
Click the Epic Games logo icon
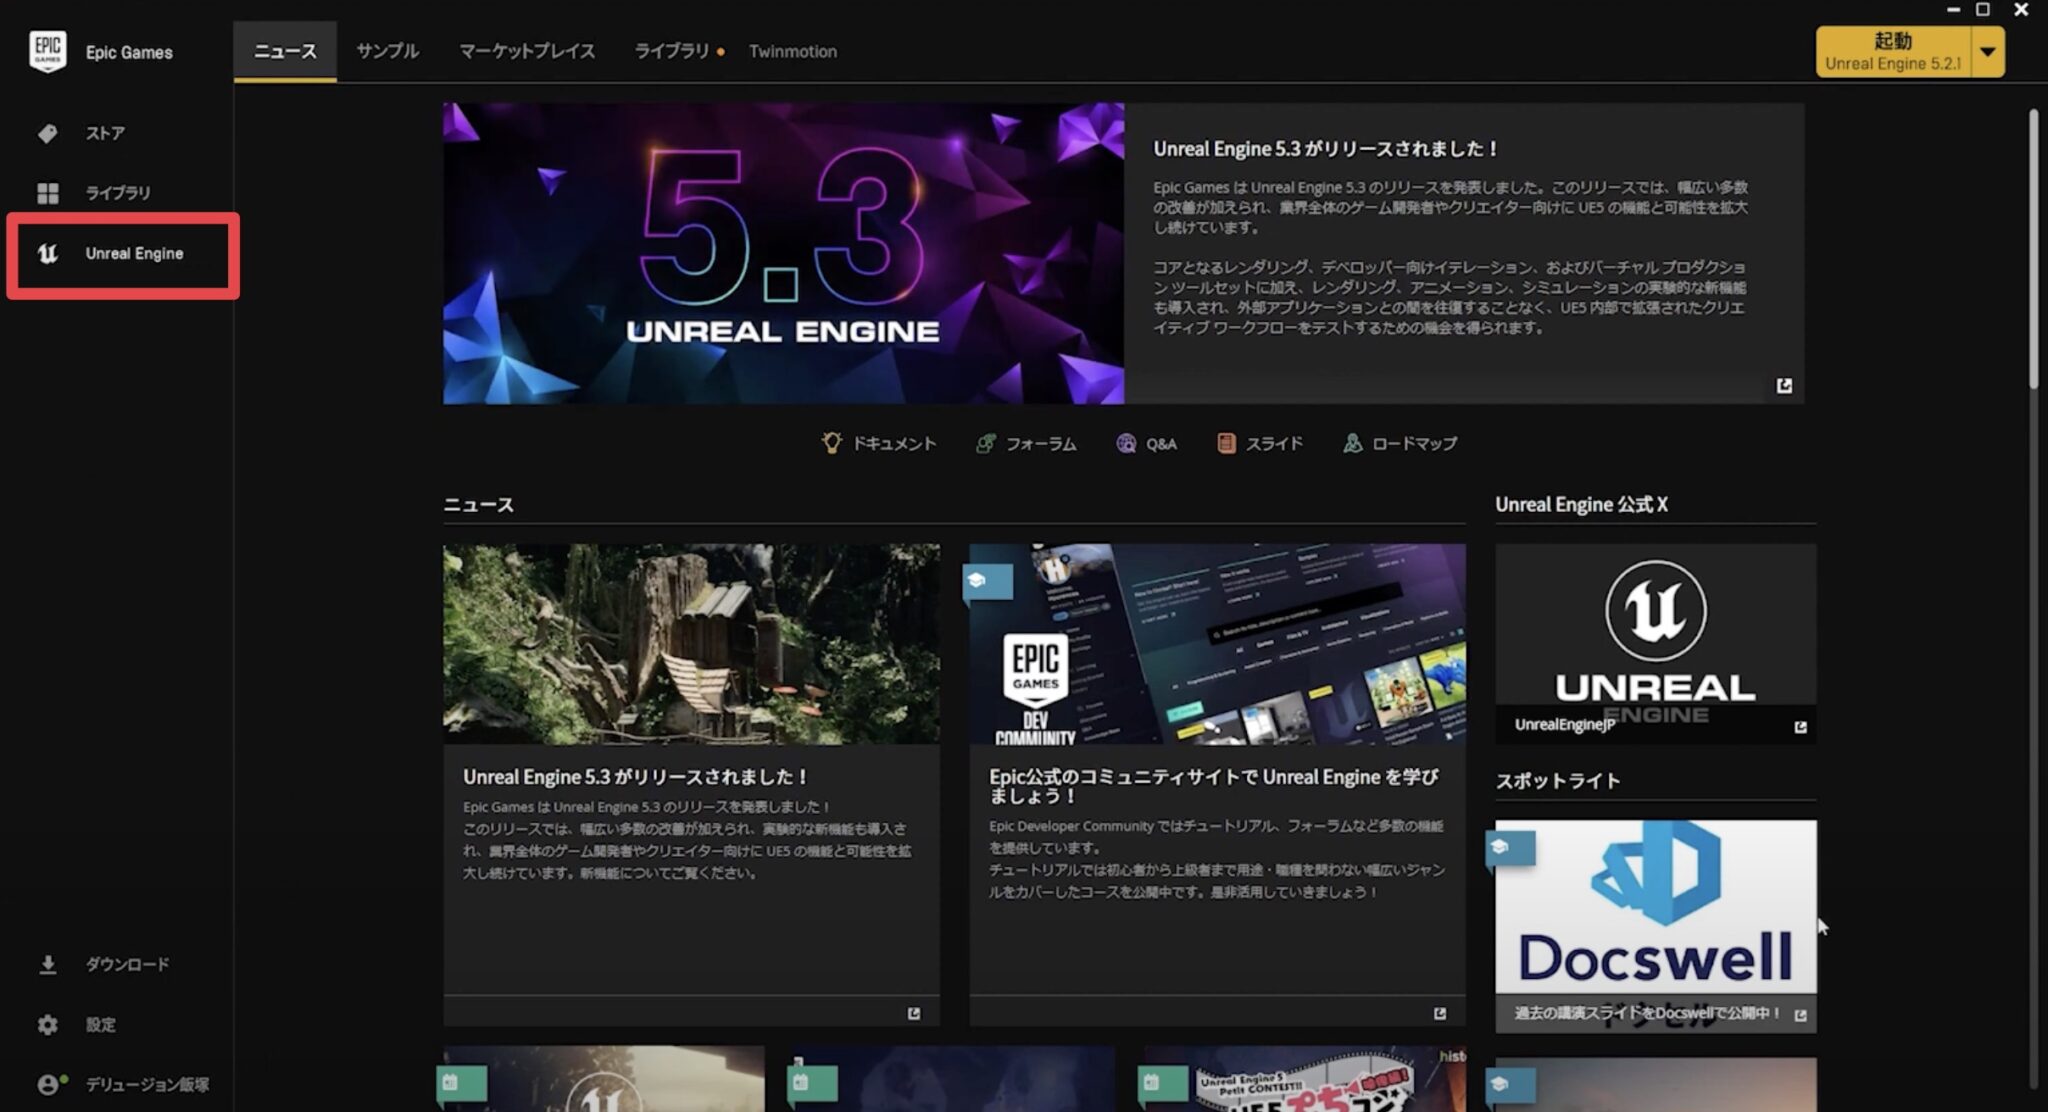click(x=47, y=52)
